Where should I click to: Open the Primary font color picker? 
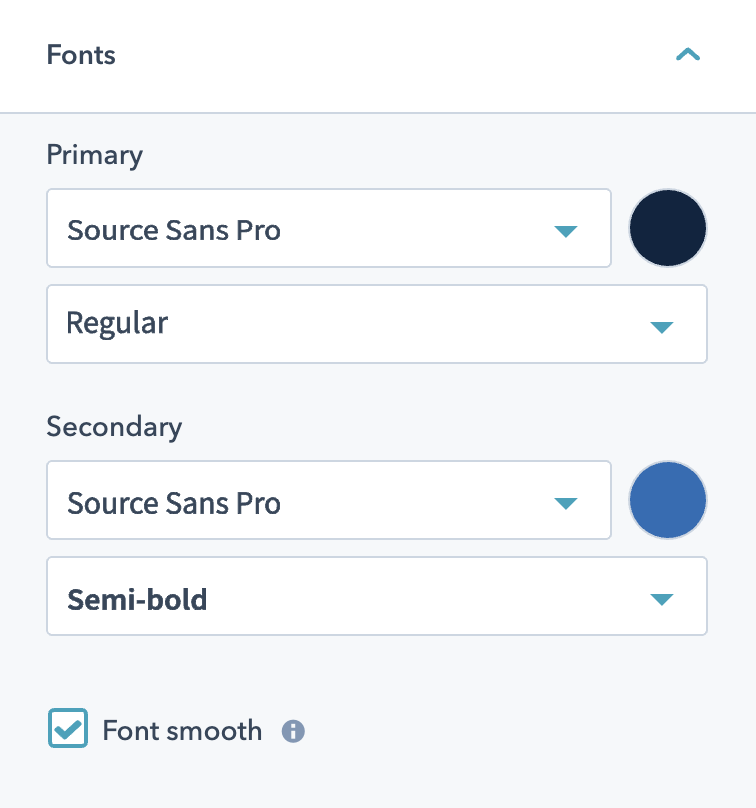pos(668,228)
